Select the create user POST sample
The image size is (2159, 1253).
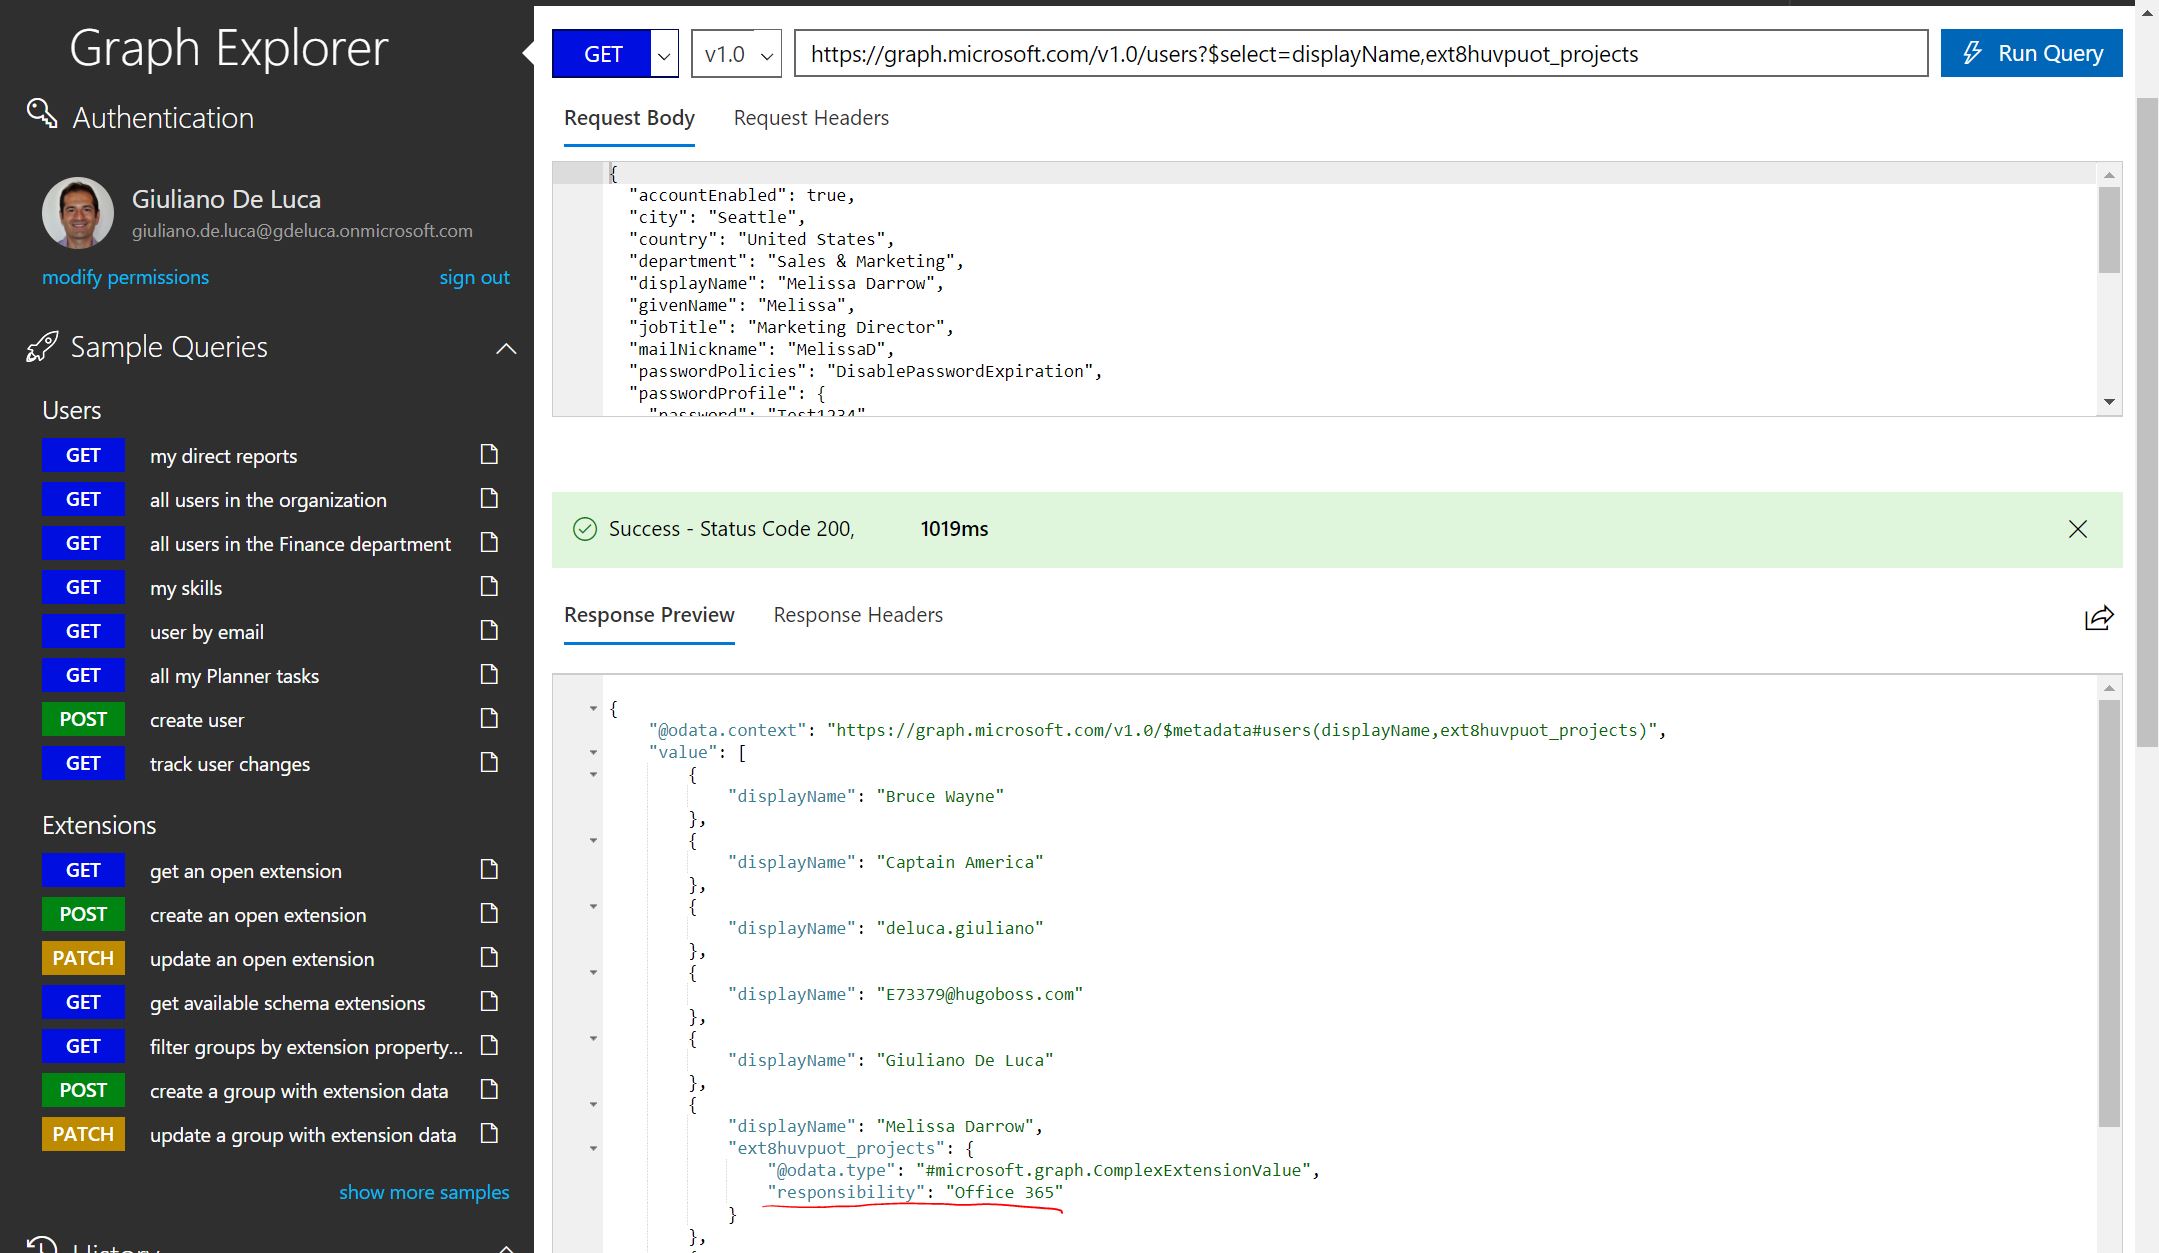[x=197, y=720]
